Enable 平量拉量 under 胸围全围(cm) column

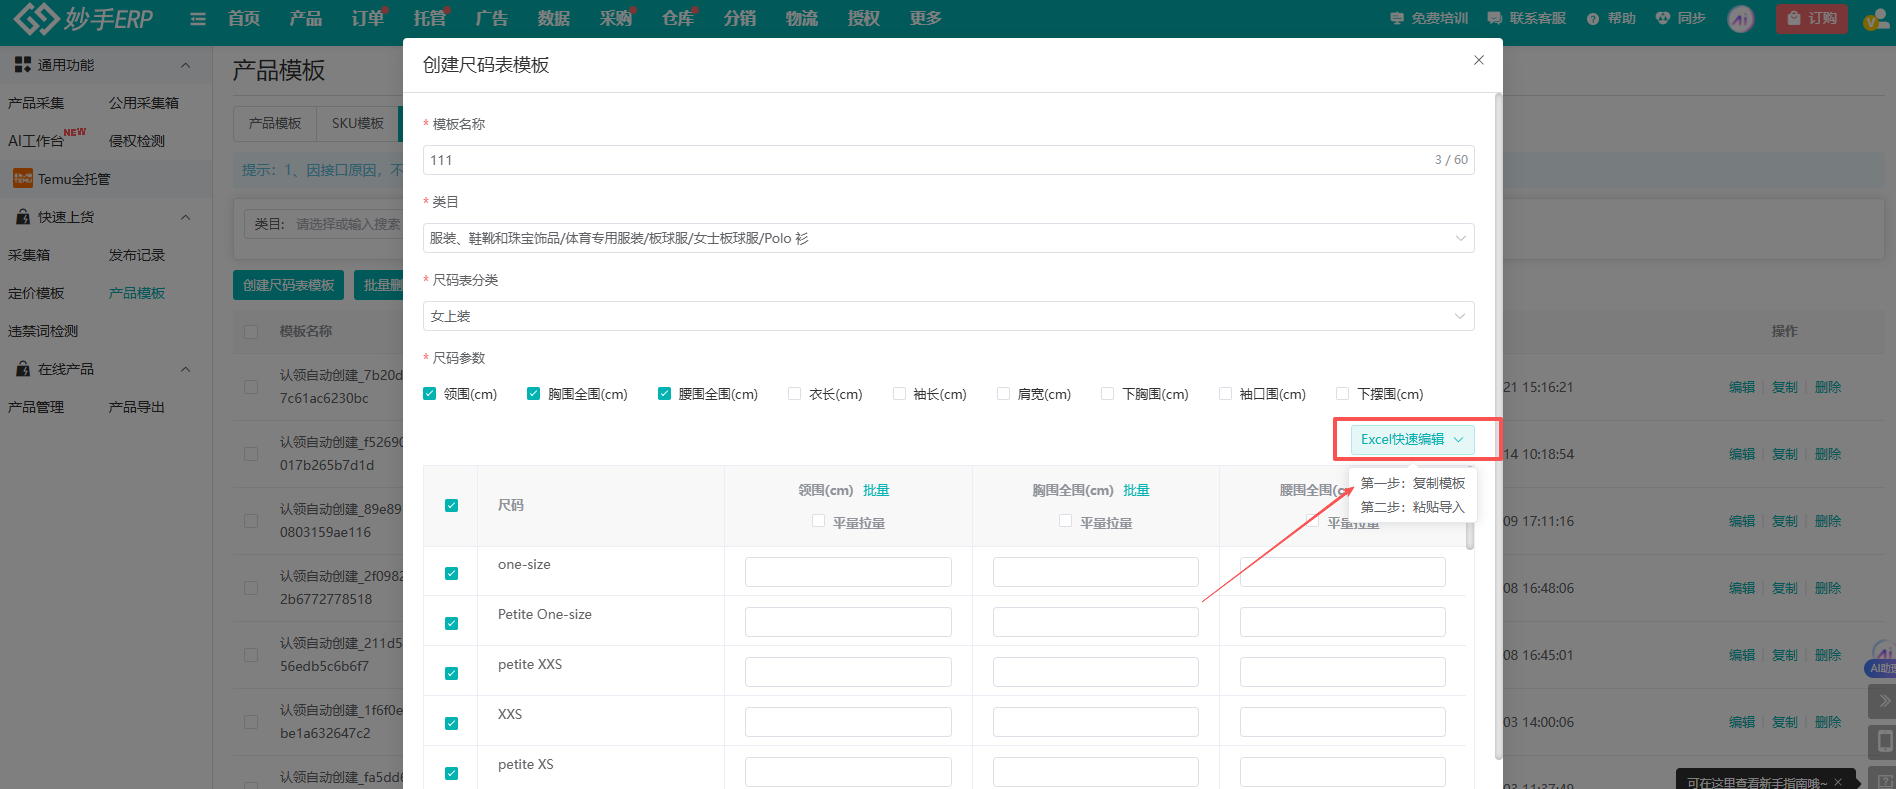click(x=1066, y=521)
